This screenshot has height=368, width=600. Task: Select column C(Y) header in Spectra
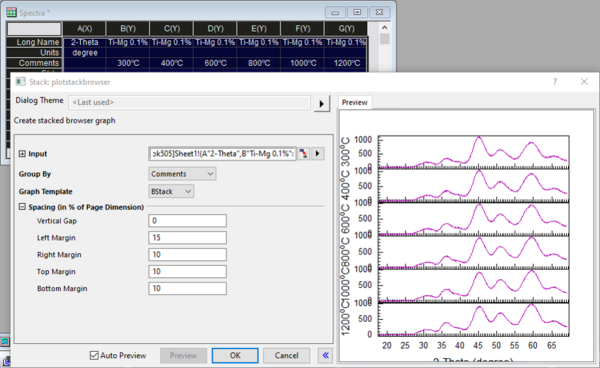tap(172, 29)
